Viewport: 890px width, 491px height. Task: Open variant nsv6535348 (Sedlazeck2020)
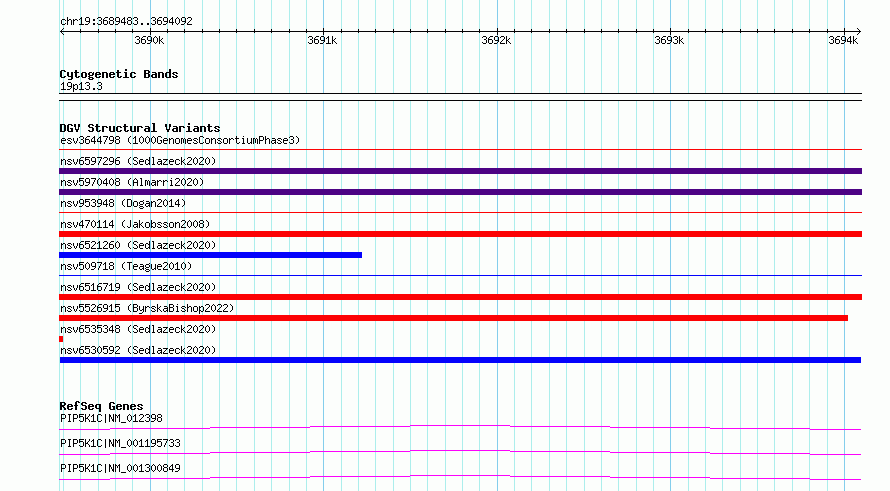coord(138,329)
